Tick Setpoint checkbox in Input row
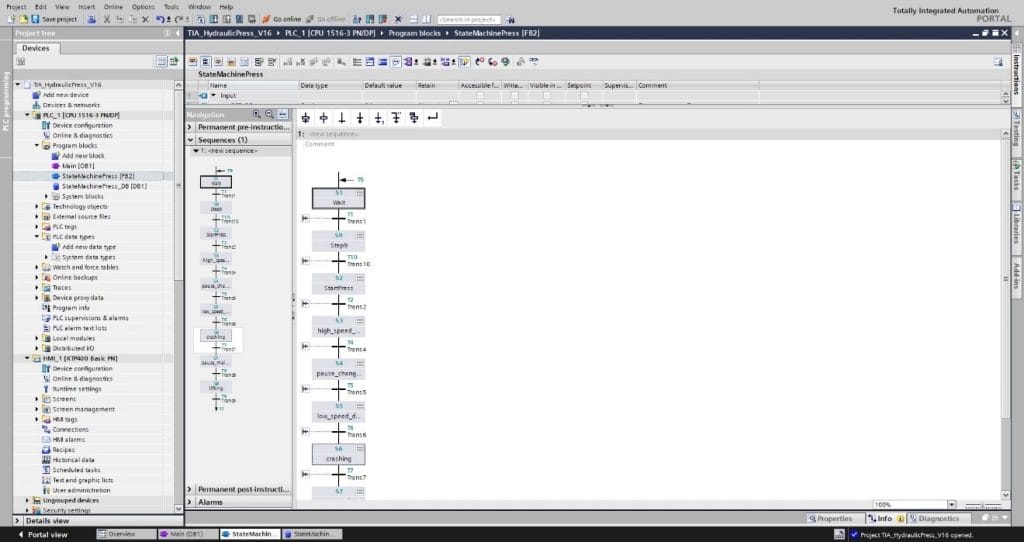 coord(584,95)
